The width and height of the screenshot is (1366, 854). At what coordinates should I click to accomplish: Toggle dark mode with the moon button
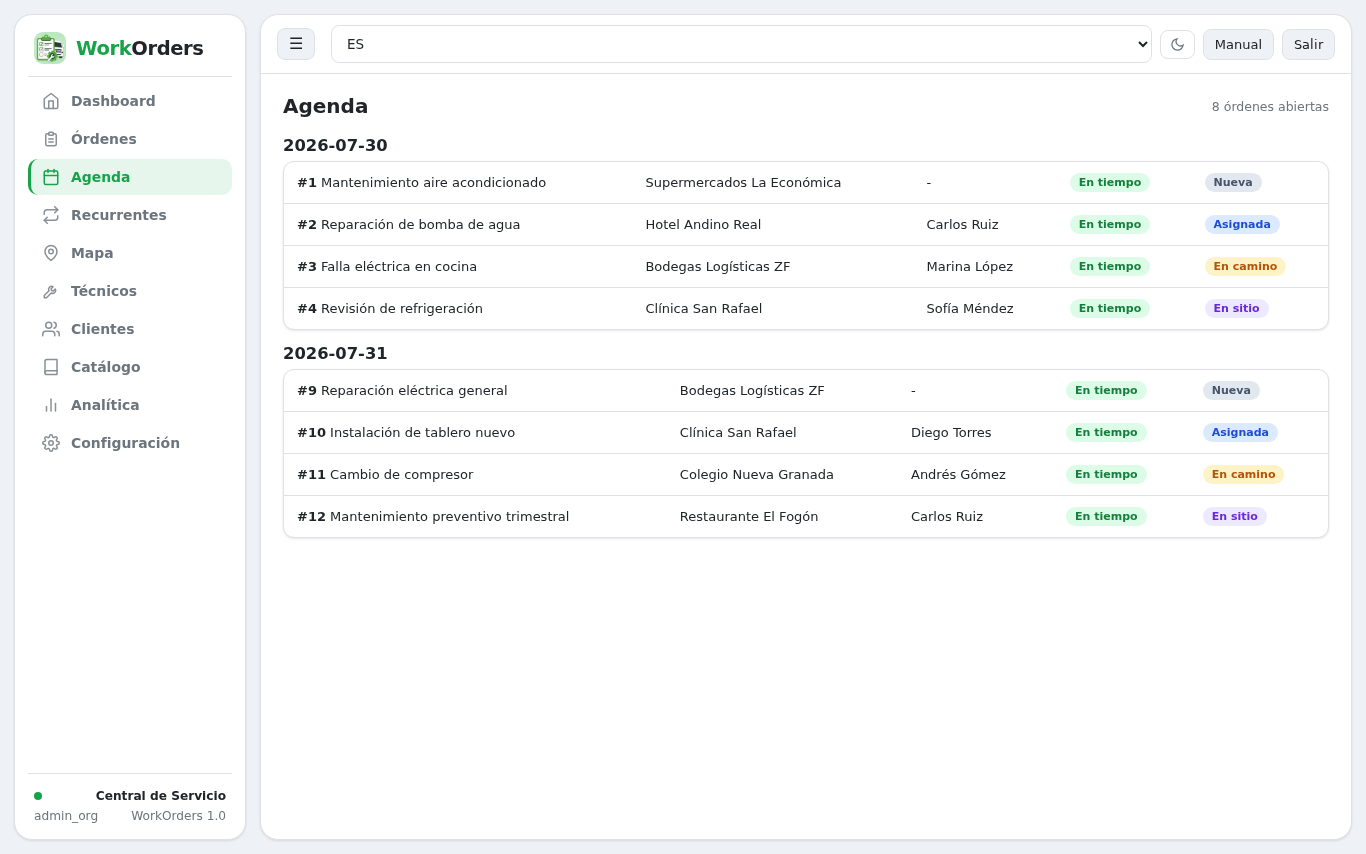coord(1177,44)
